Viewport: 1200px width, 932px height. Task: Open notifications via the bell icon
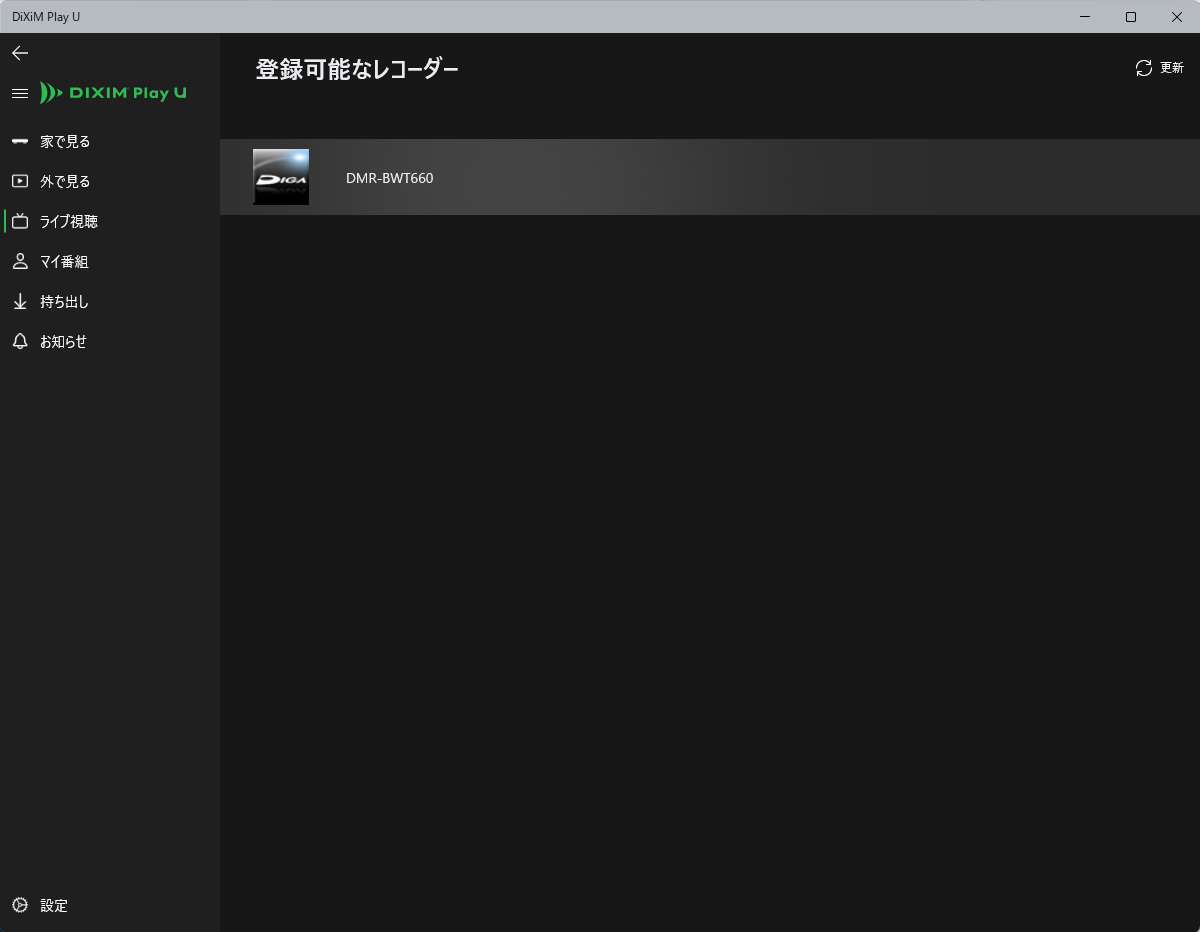(20, 342)
